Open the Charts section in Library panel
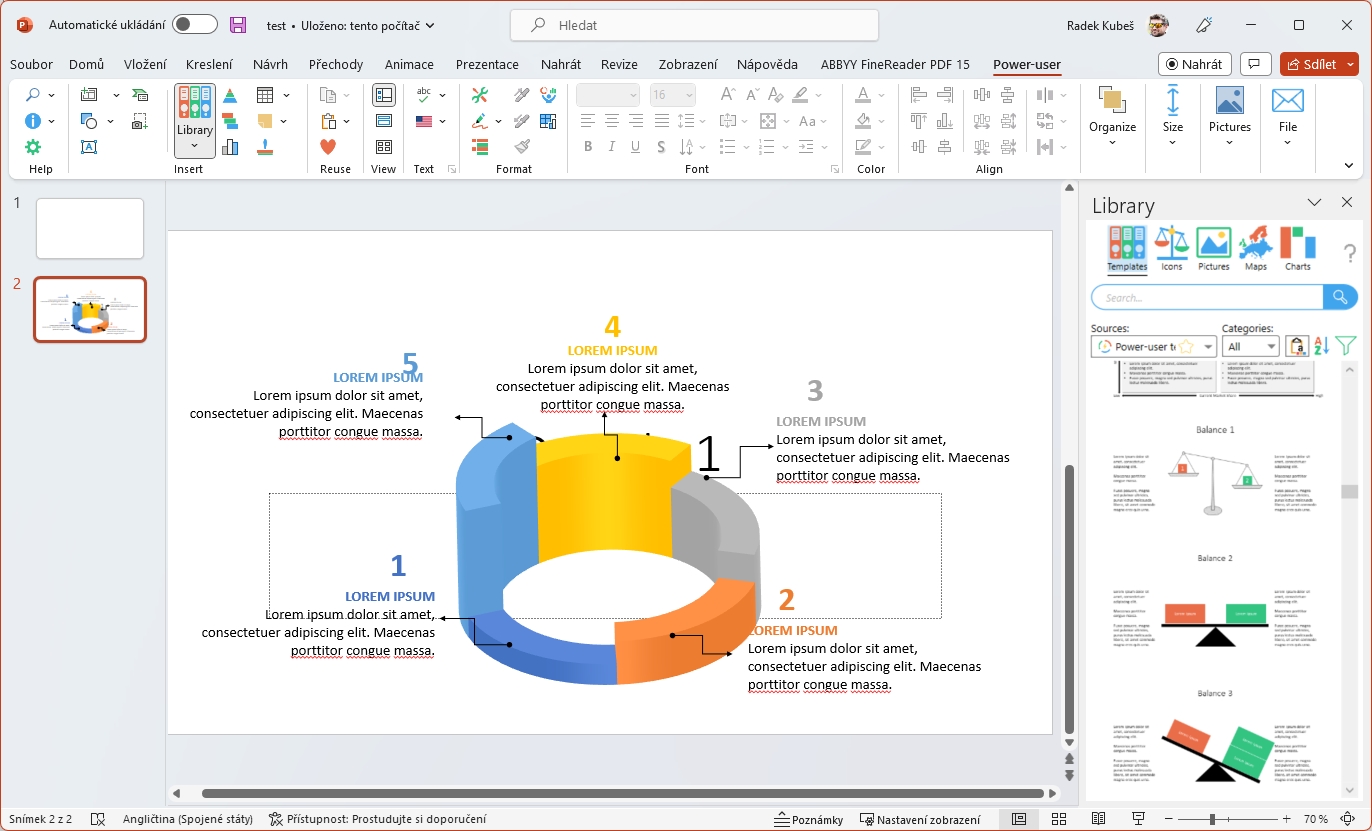 (x=1297, y=248)
